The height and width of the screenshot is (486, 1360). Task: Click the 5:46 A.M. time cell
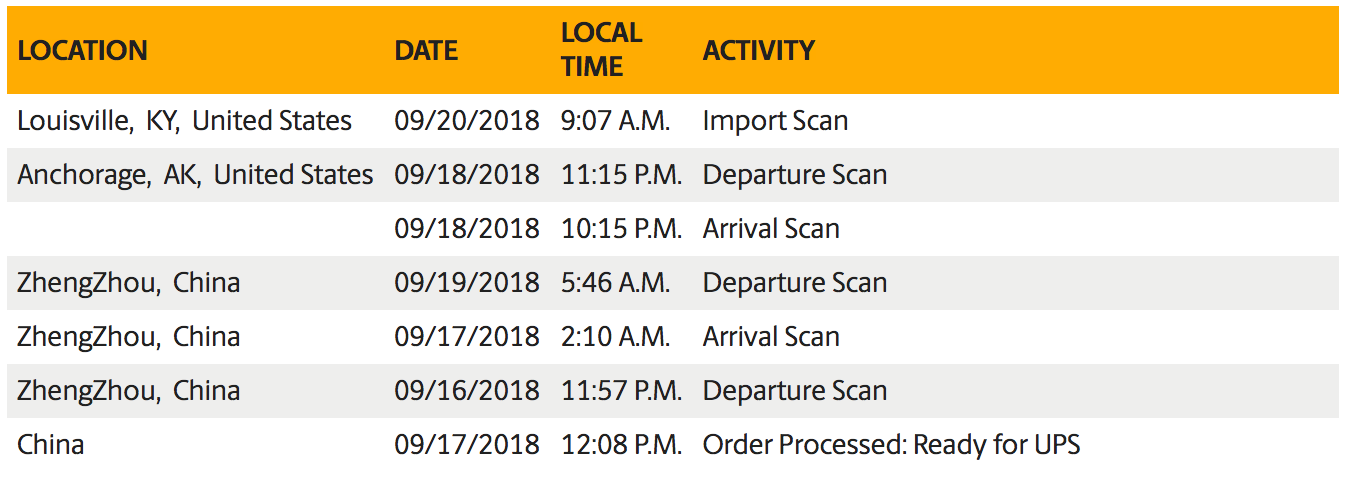click(x=615, y=283)
